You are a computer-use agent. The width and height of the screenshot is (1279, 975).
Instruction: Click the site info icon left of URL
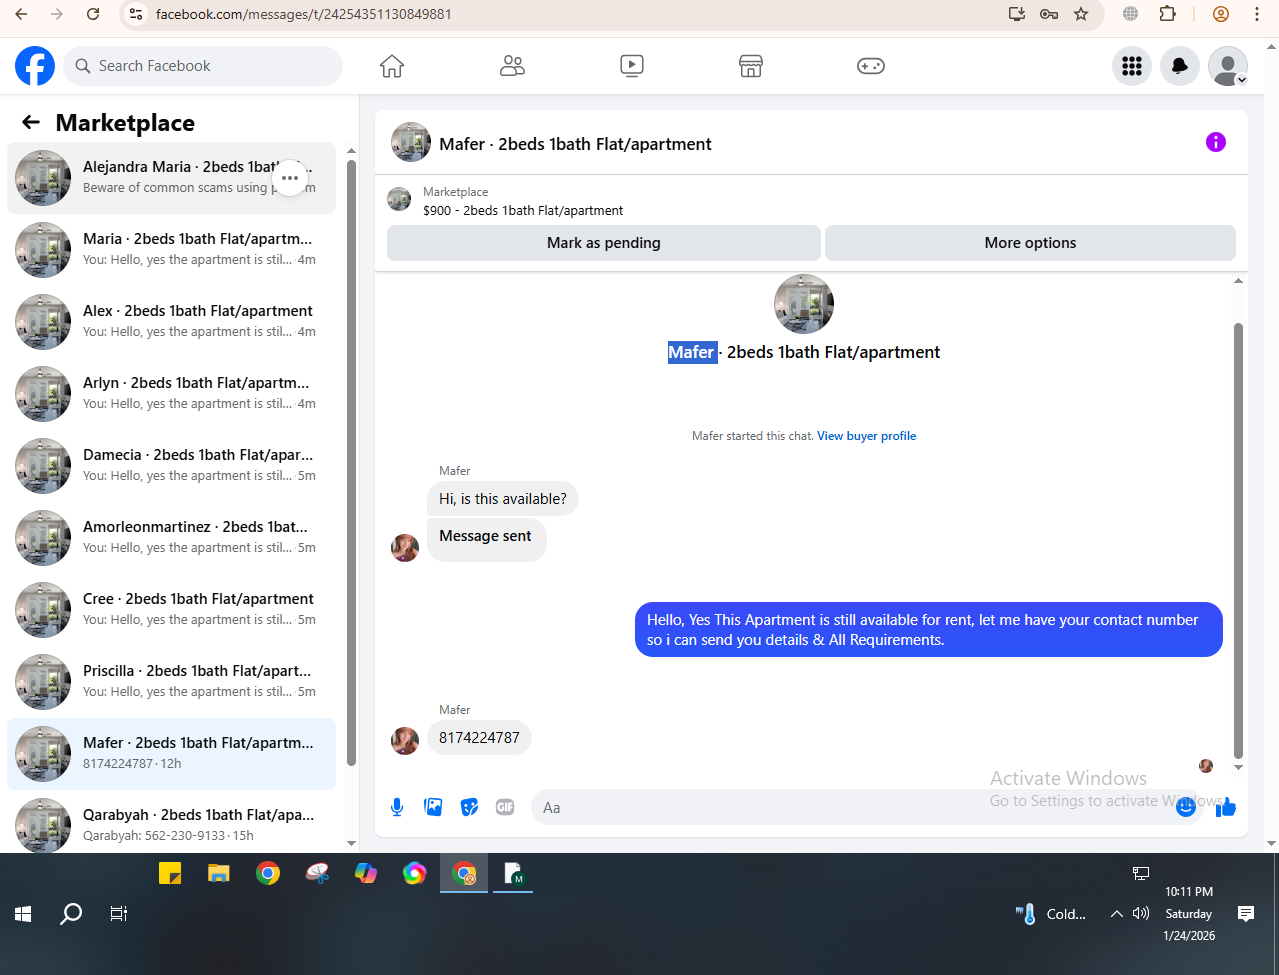tap(137, 14)
